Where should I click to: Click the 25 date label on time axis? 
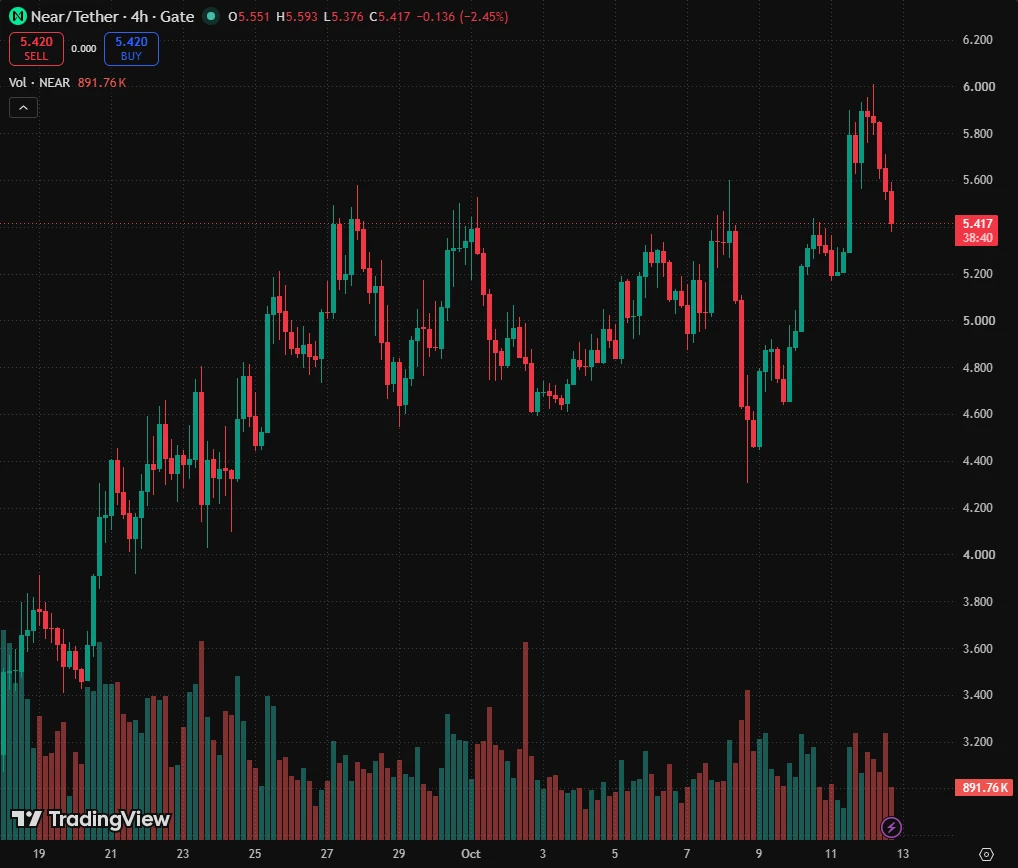coord(254,854)
